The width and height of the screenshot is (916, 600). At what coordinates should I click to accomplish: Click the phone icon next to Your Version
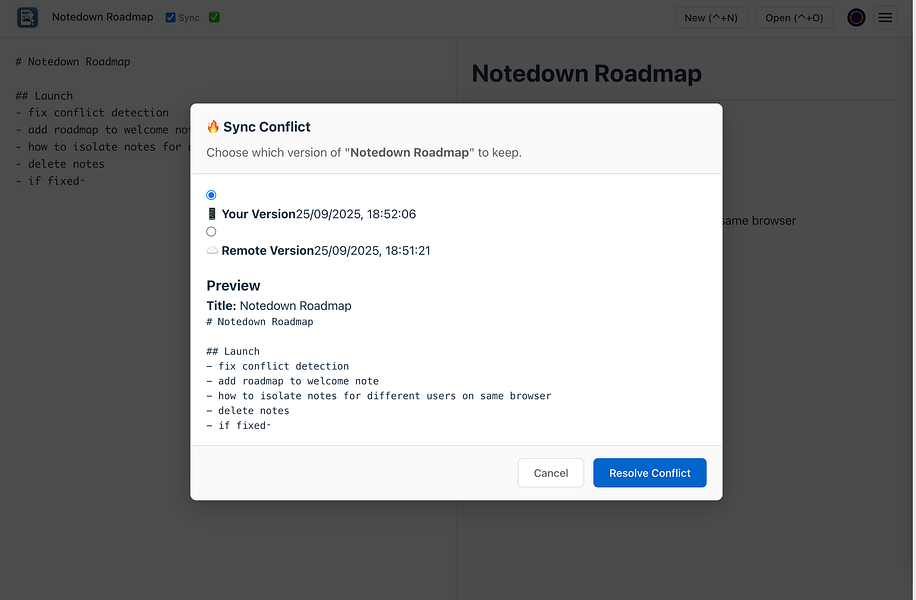[212, 213]
